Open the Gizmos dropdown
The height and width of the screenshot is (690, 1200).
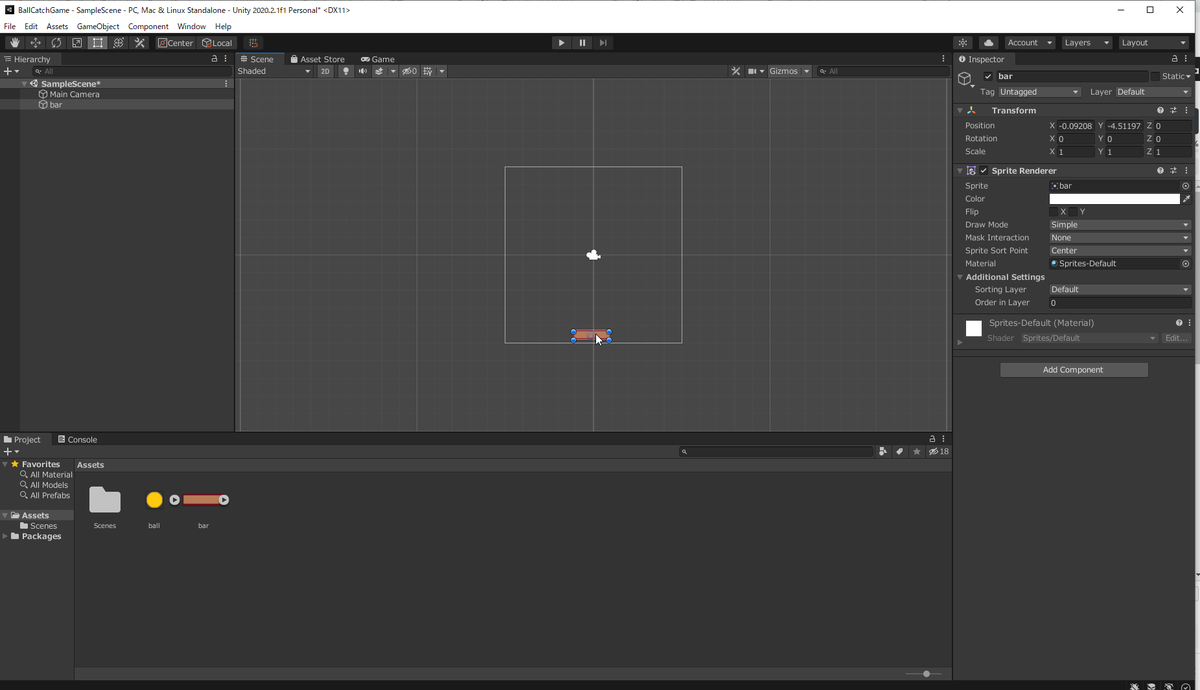tap(788, 71)
